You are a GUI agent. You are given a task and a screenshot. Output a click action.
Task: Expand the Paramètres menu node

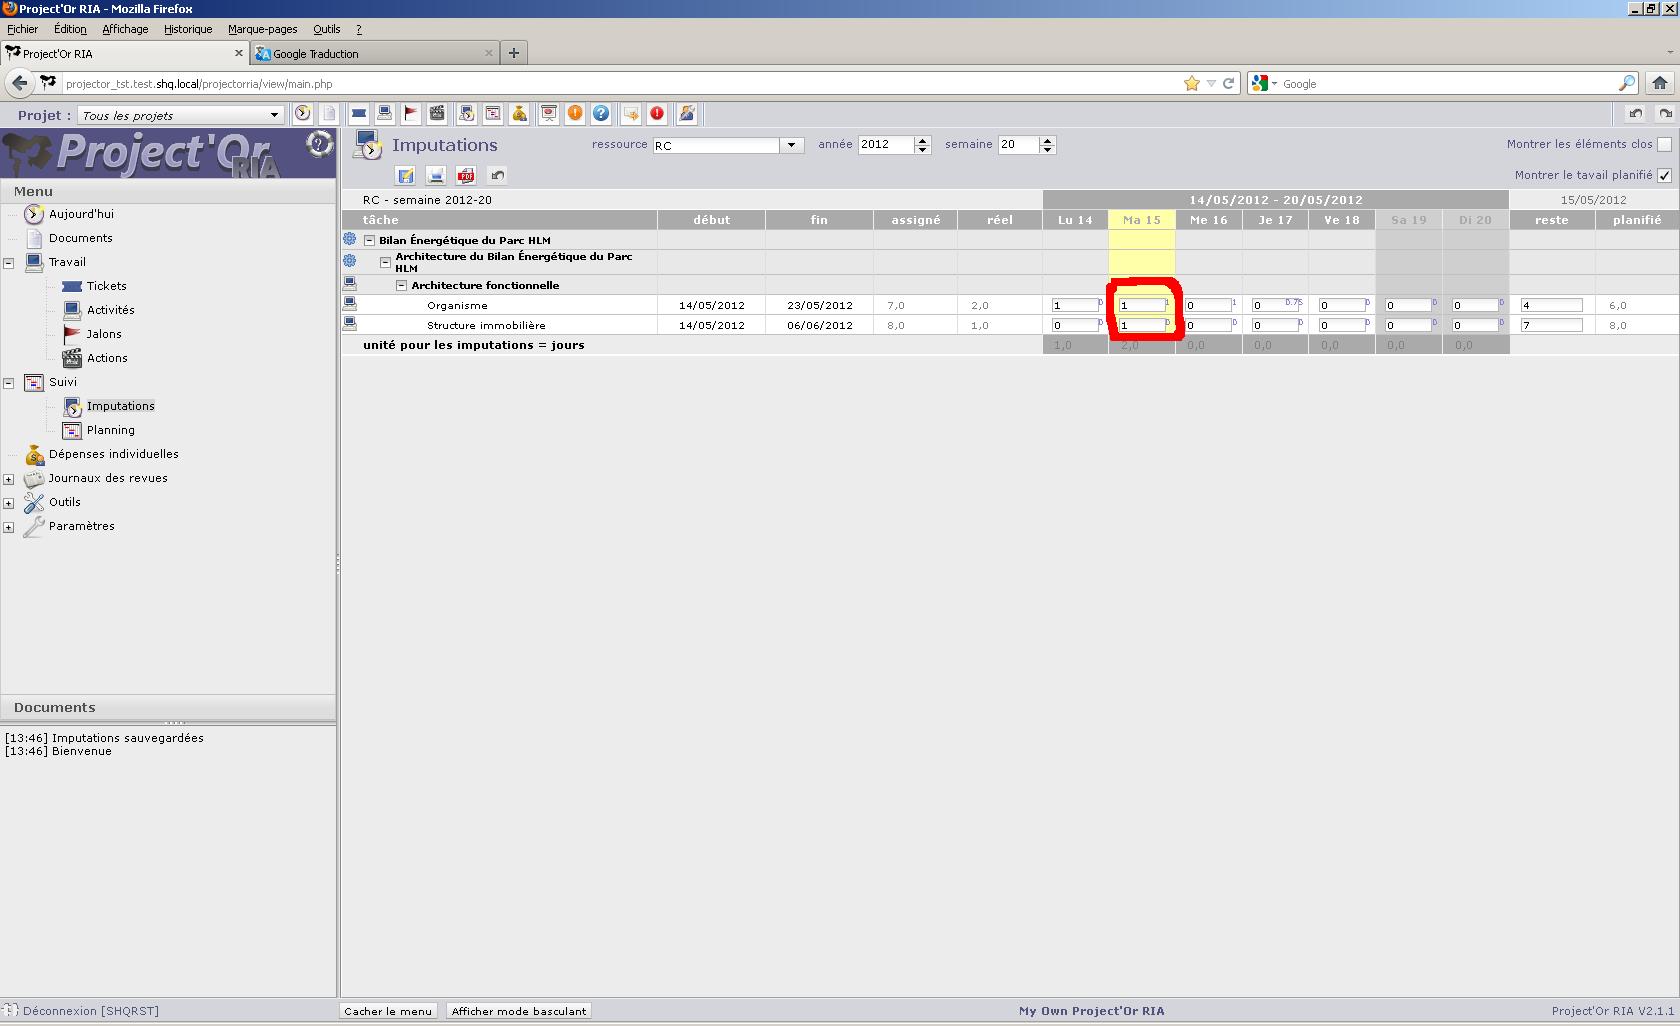[x=9, y=527]
